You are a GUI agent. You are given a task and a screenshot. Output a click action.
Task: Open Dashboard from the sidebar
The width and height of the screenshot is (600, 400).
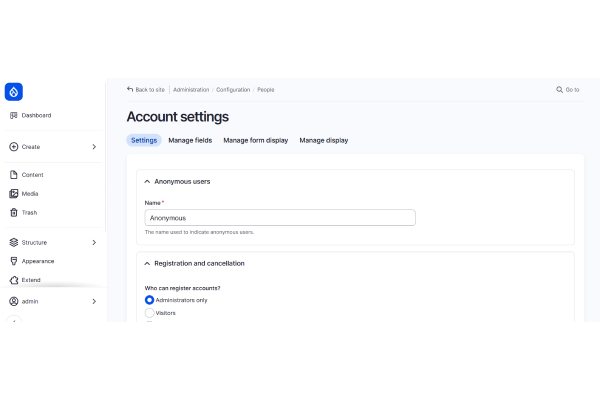click(36, 115)
